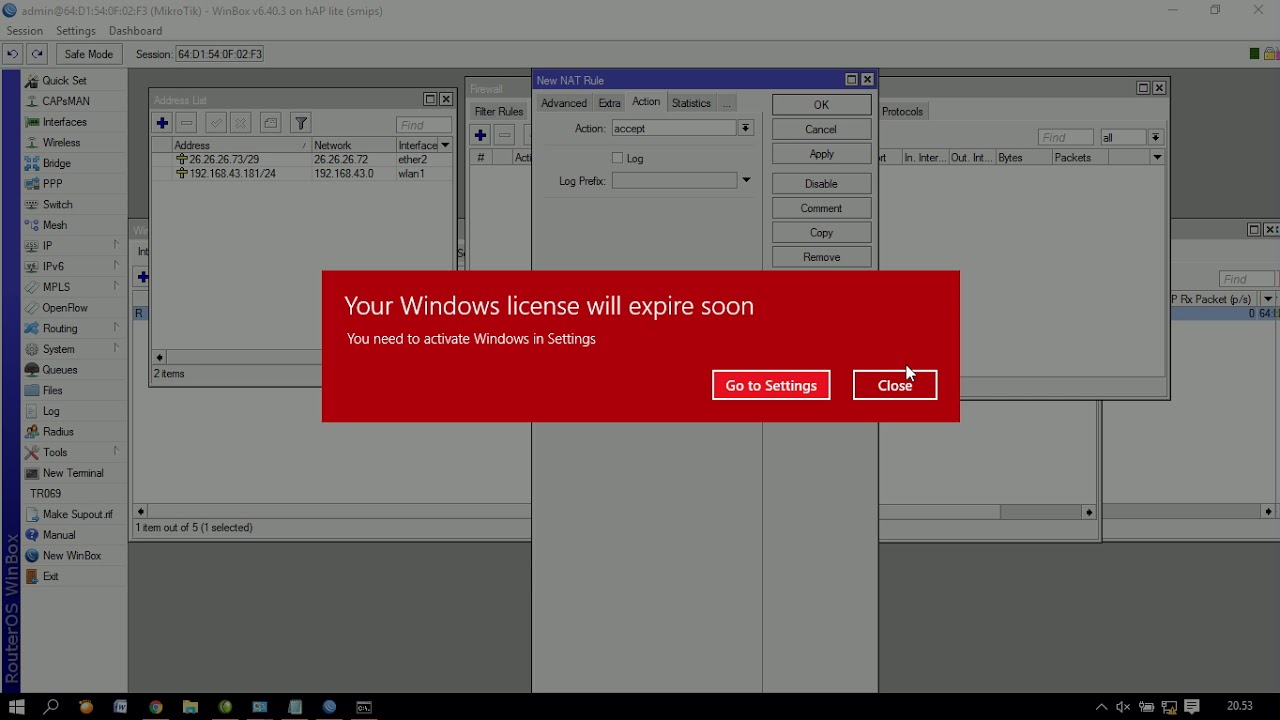Click comment icon in Address List

click(270, 123)
